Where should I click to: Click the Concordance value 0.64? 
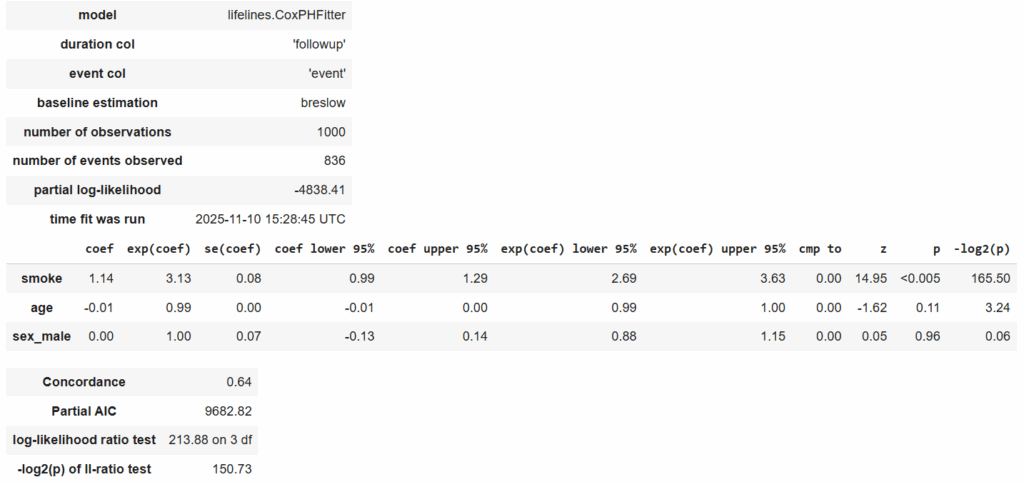click(x=239, y=382)
